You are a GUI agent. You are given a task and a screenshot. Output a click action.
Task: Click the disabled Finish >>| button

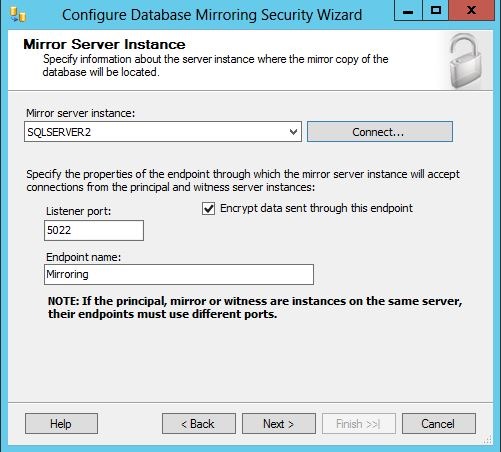pyautogui.click(x=359, y=424)
